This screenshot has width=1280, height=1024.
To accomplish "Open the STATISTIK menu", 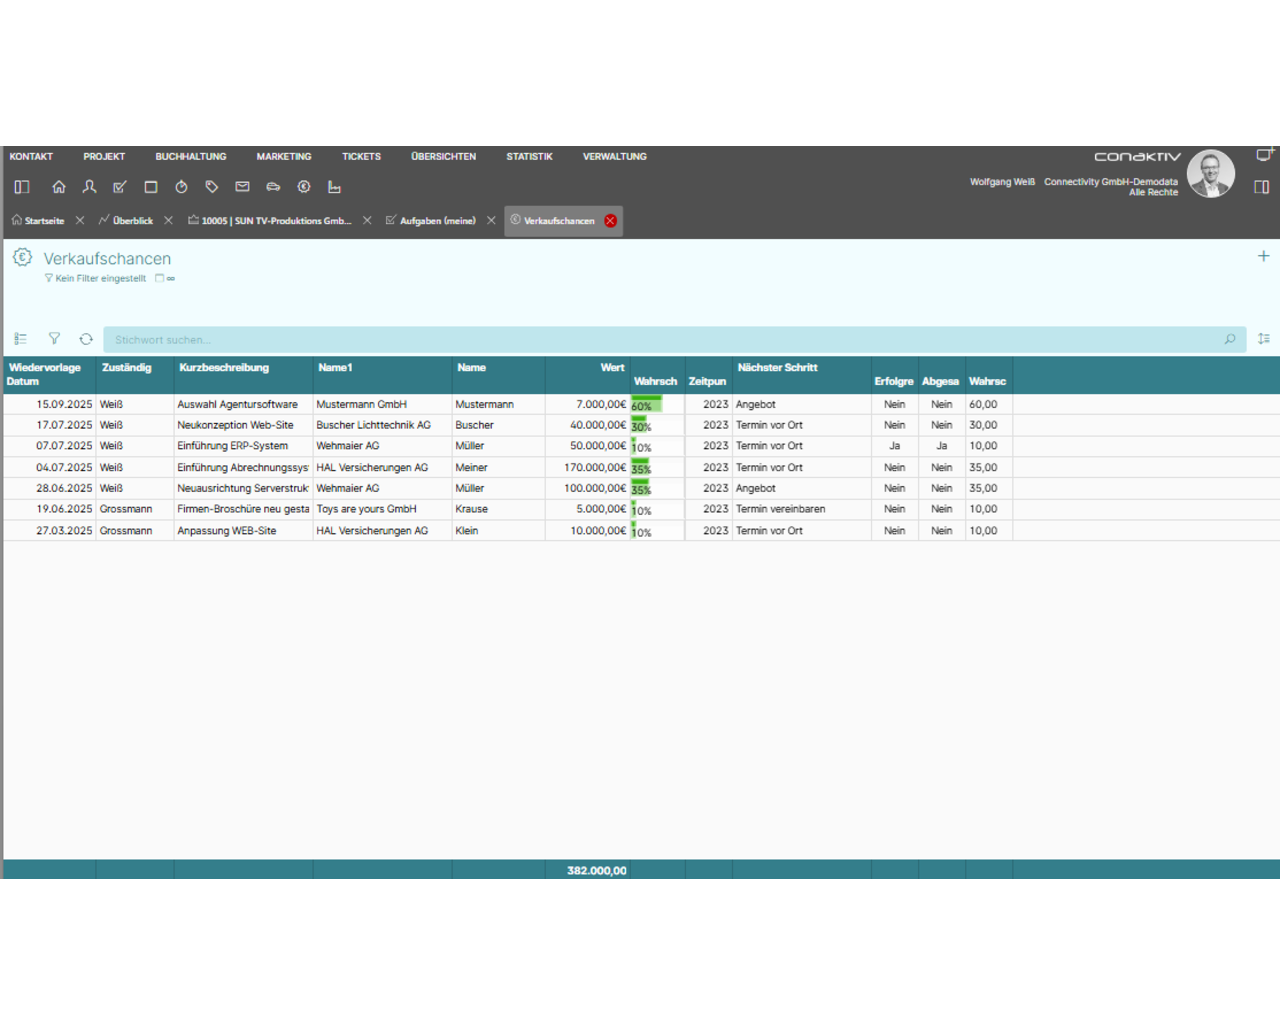I will [x=529, y=157].
